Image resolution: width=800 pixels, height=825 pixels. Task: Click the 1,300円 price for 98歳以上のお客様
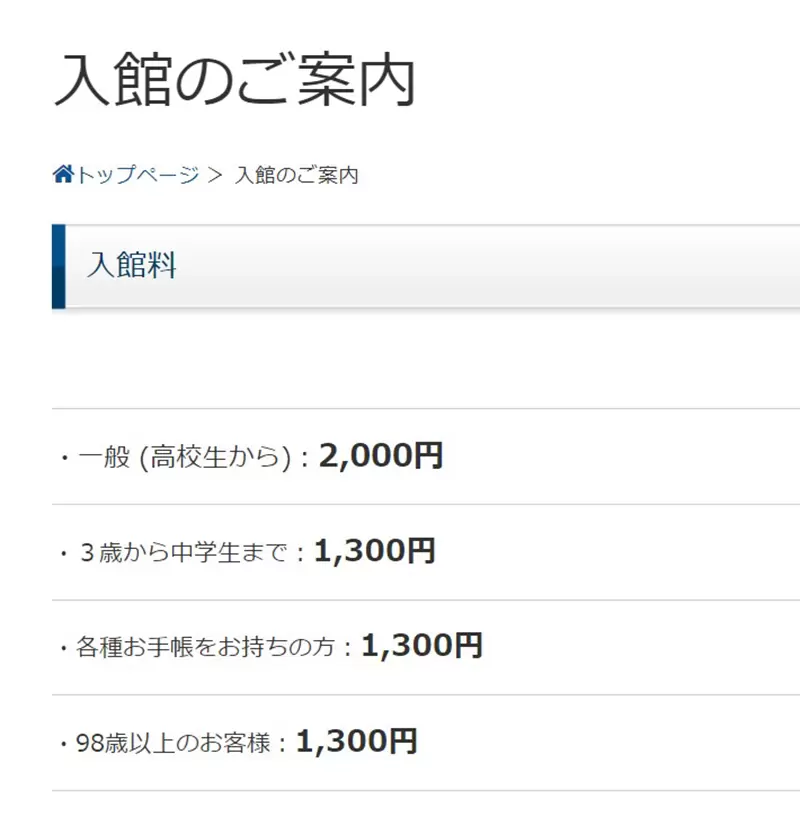click(x=356, y=741)
